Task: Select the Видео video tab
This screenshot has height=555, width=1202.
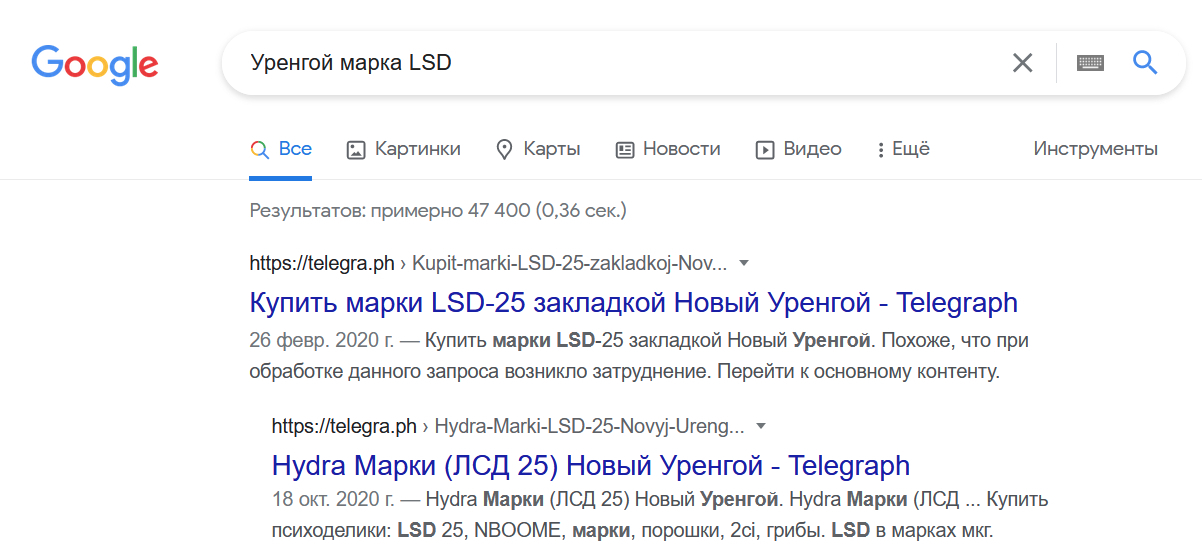Action: click(x=798, y=149)
